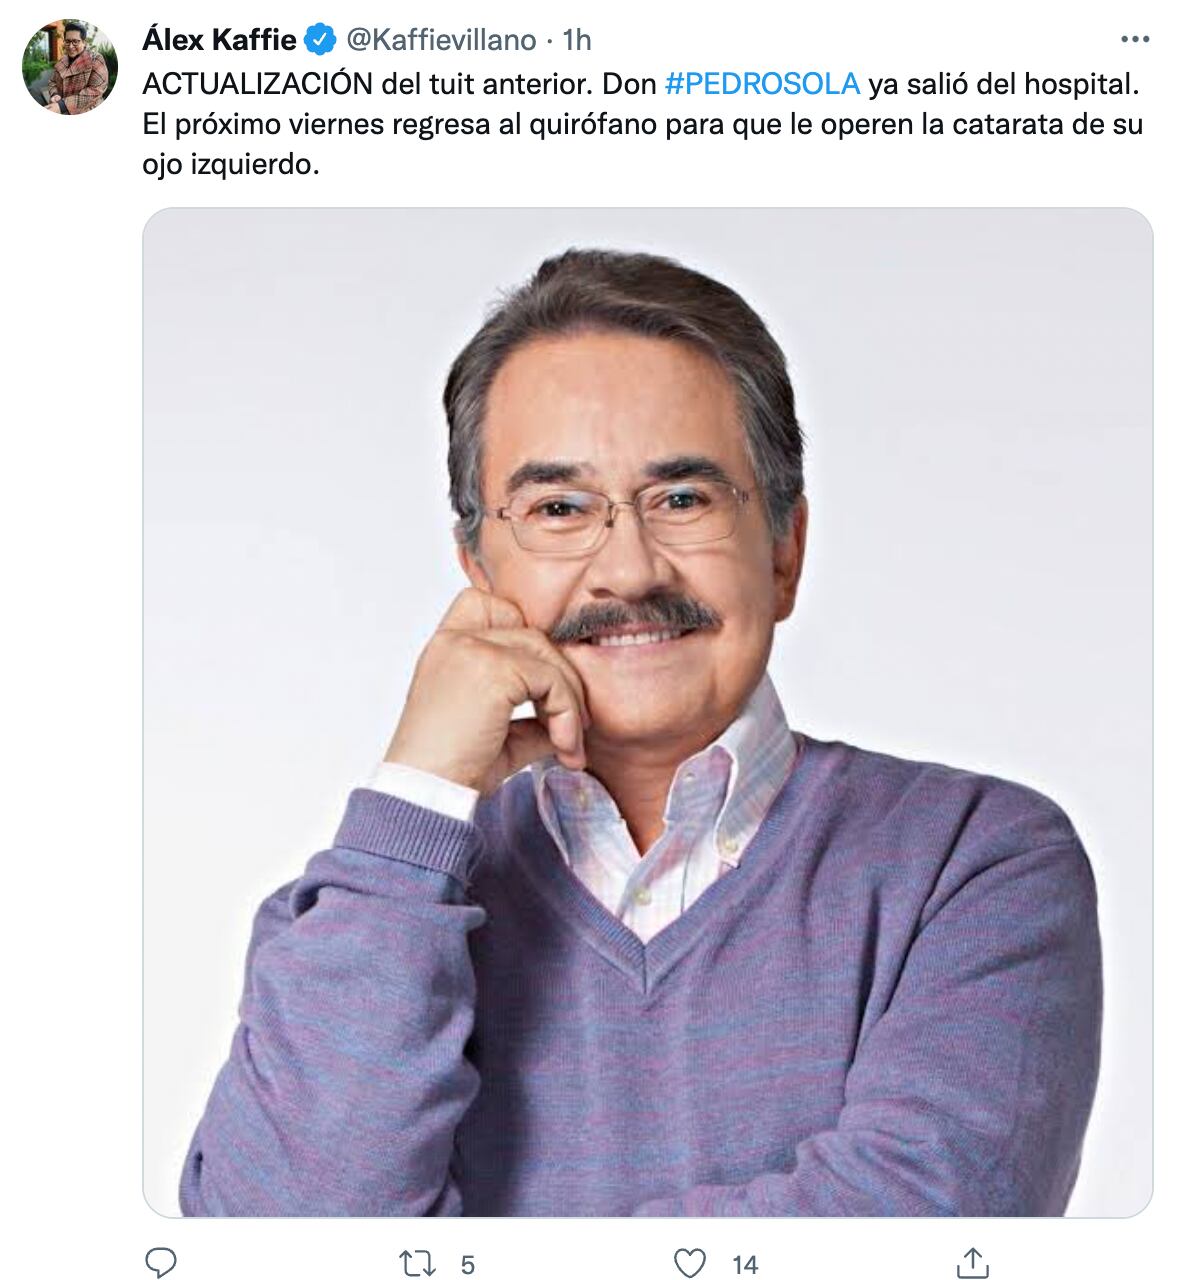Click the tweet line ending 'ojo izquierdo.'
This screenshot has width=1178, height=1280.
(231, 167)
